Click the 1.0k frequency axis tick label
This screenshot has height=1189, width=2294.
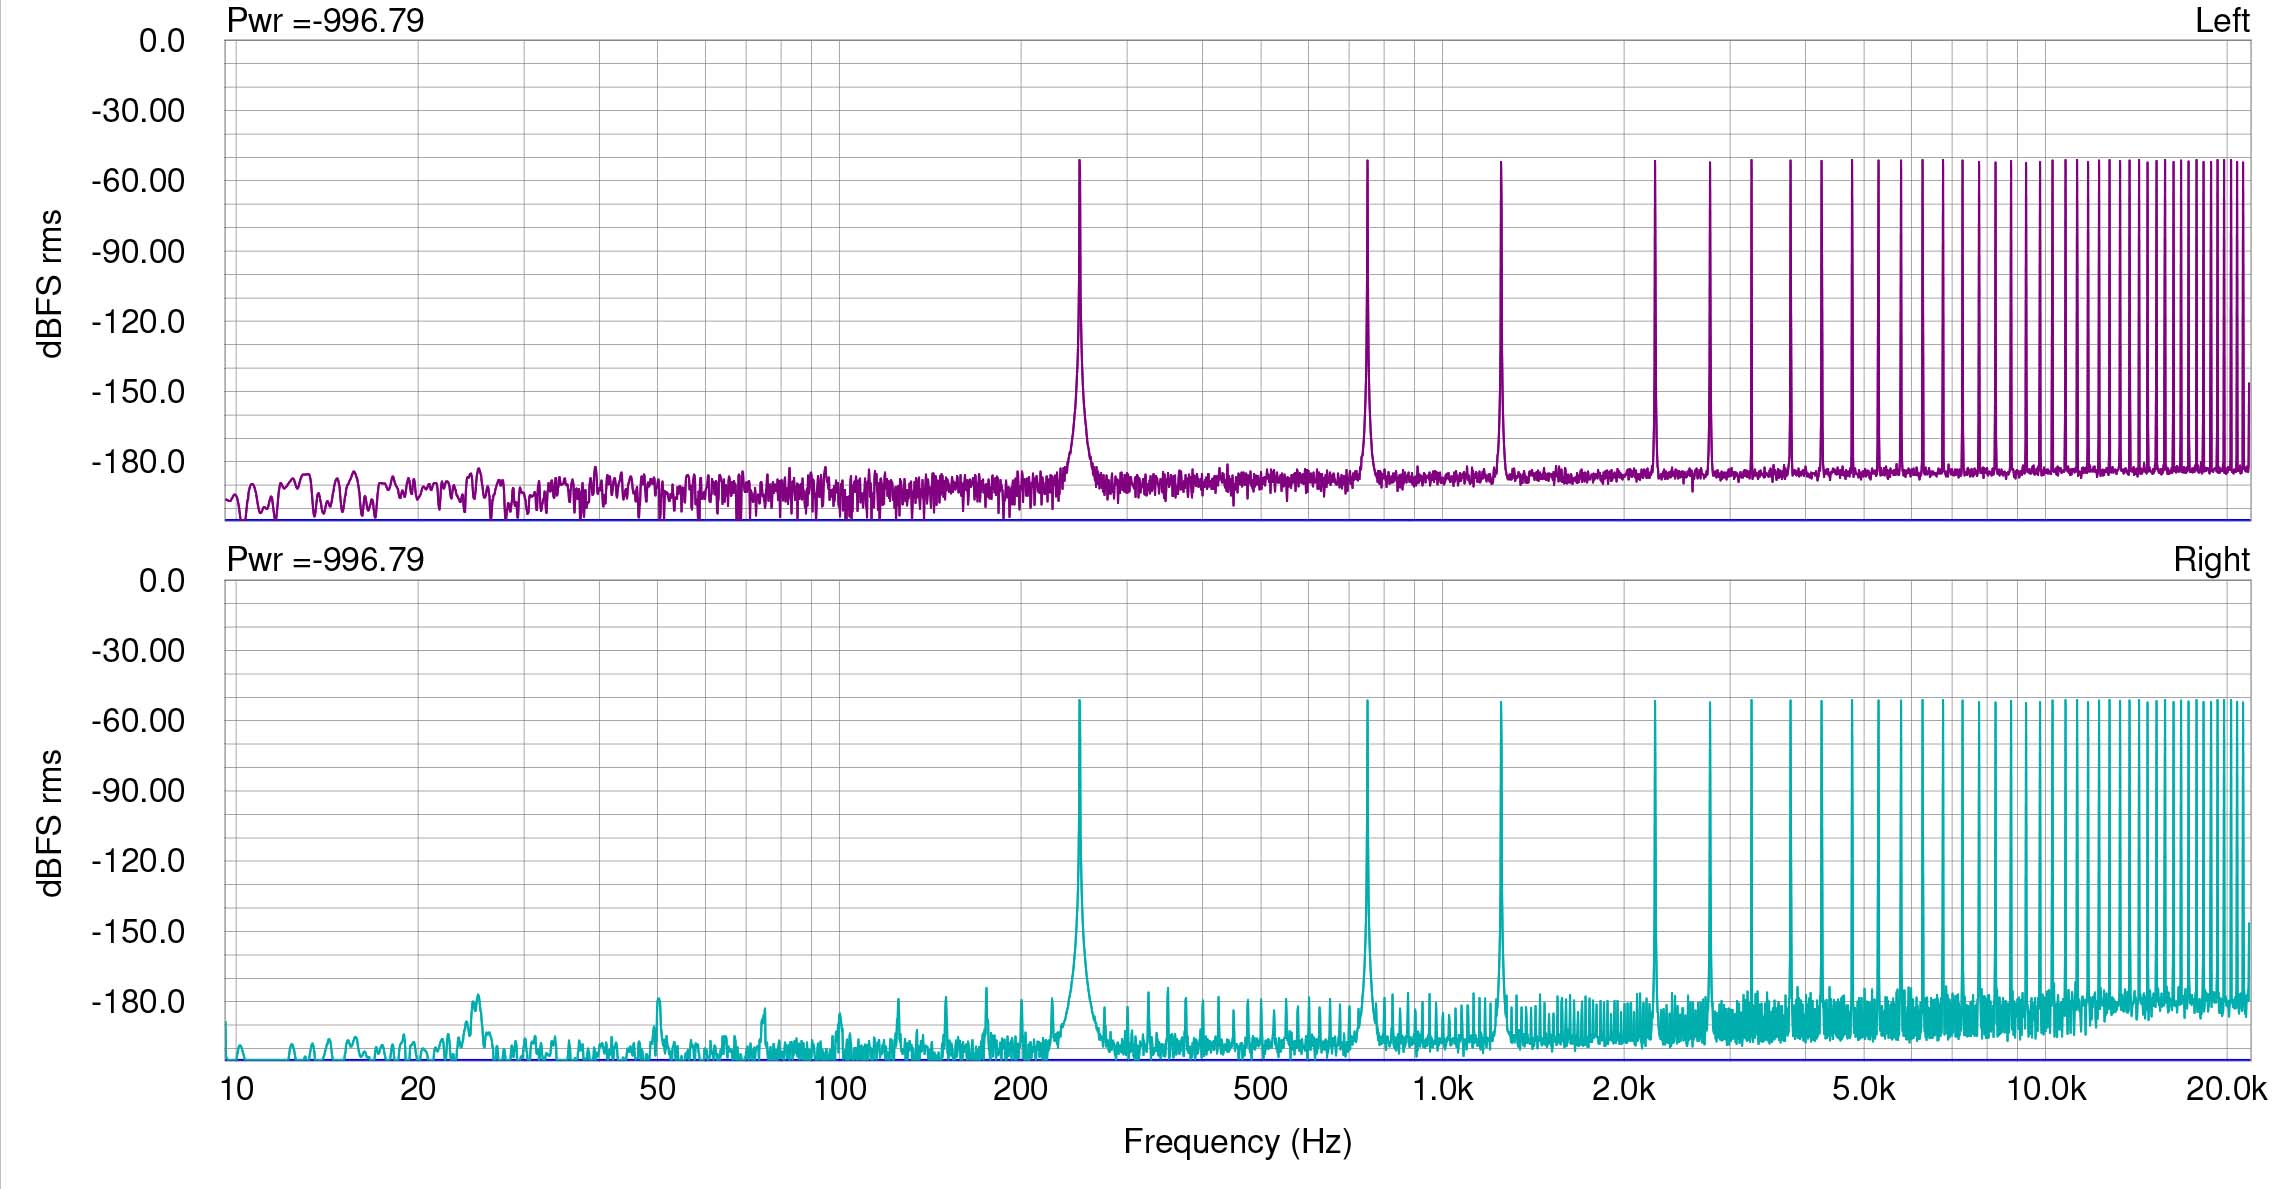coord(1442,1089)
